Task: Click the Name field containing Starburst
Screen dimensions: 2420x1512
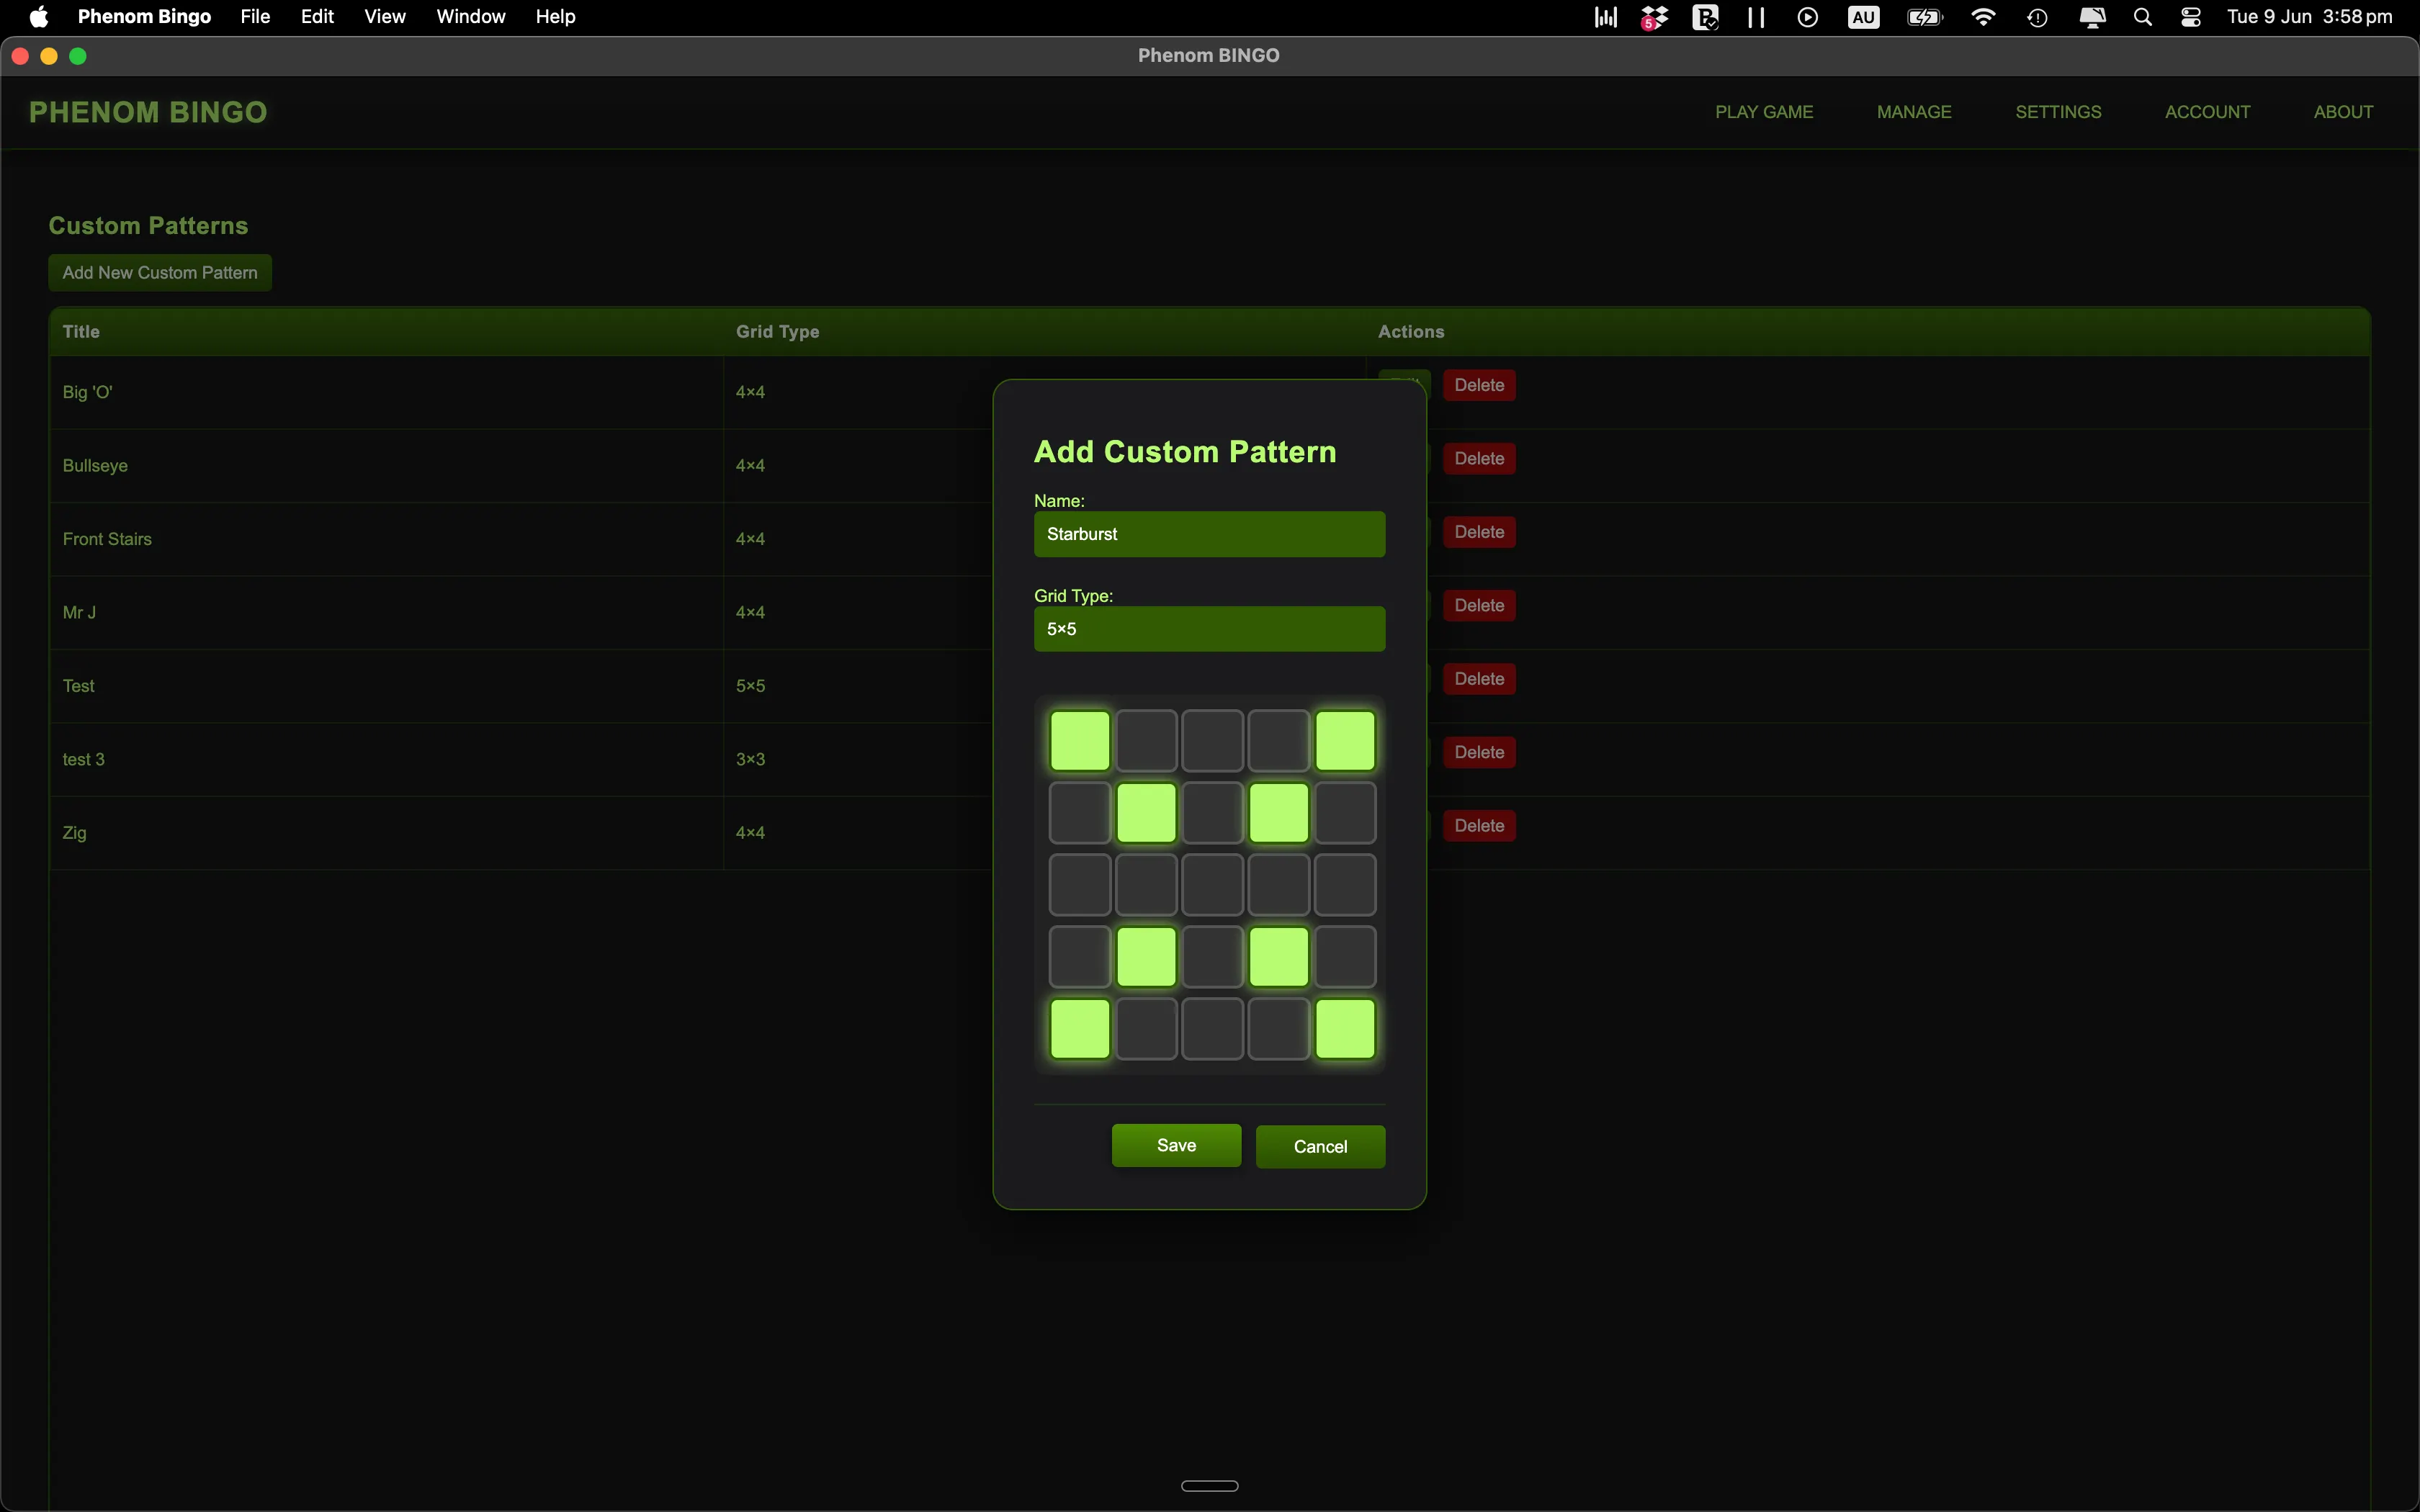Action: pos(1209,534)
